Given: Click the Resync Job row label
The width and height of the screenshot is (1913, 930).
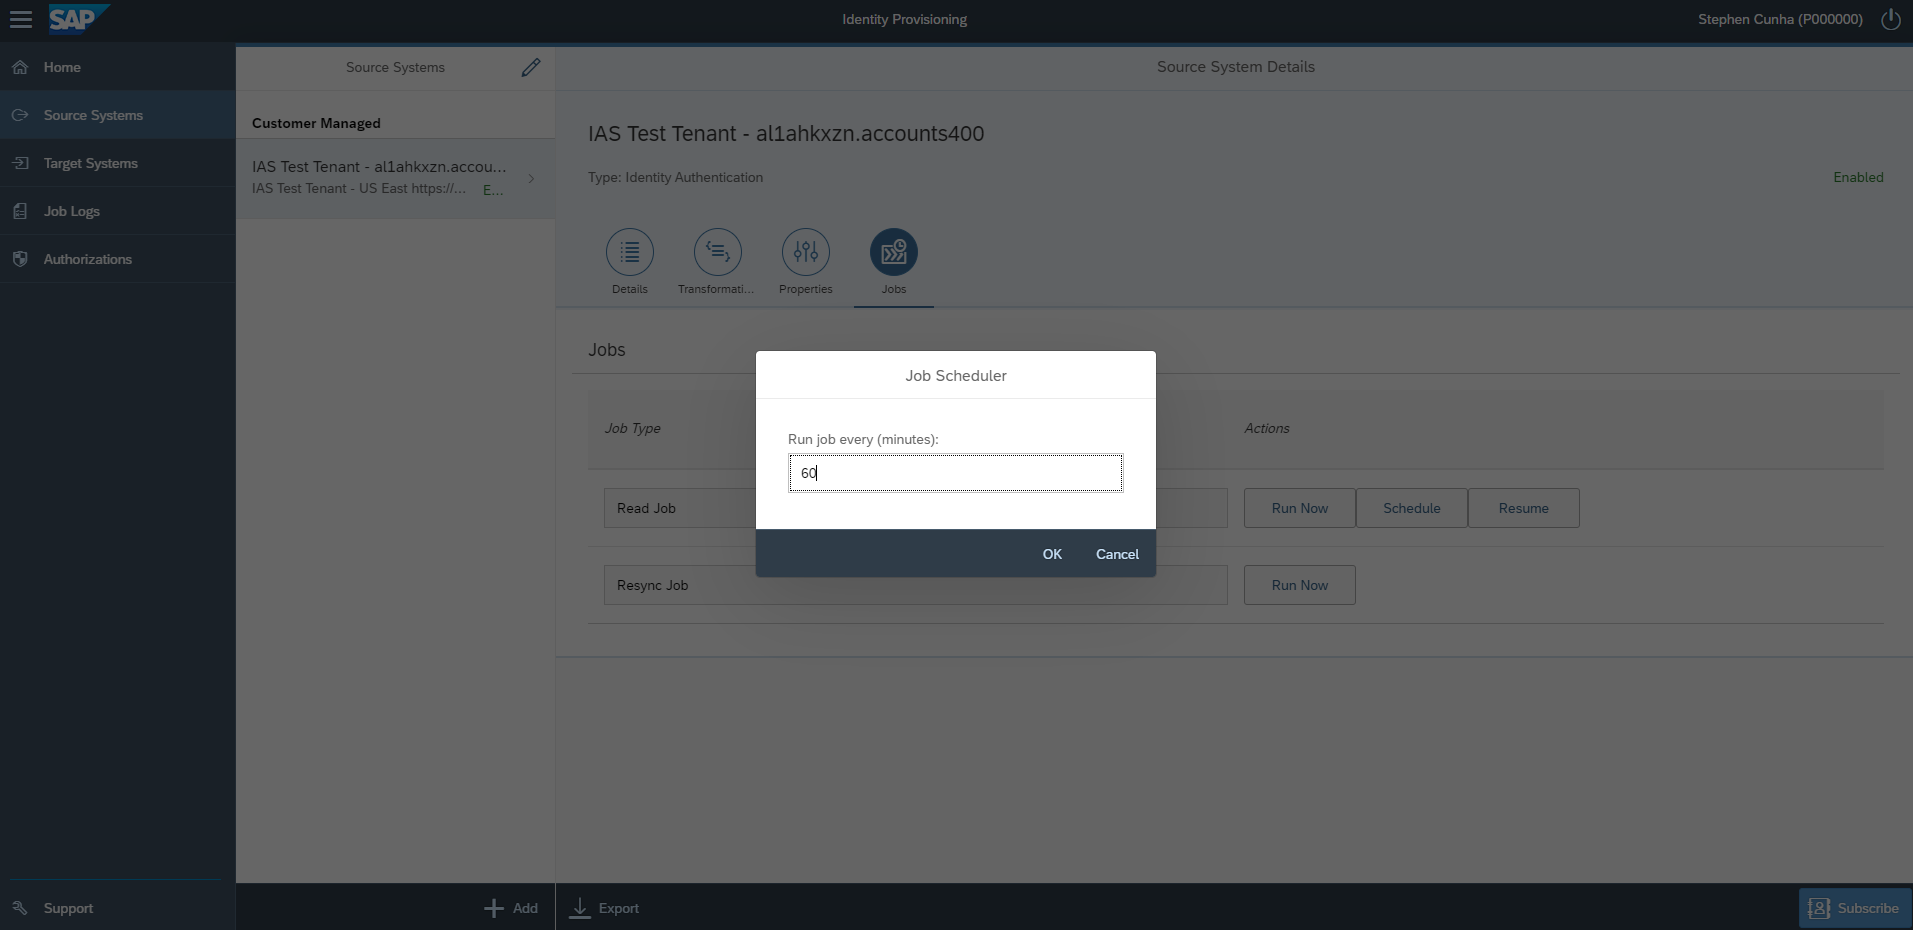Looking at the screenshot, I should [x=652, y=585].
